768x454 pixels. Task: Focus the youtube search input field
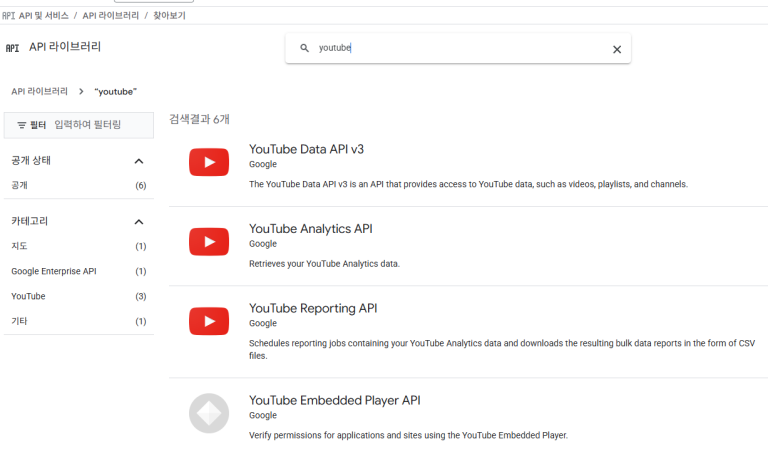pyautogui.click(x=460, y=48)
